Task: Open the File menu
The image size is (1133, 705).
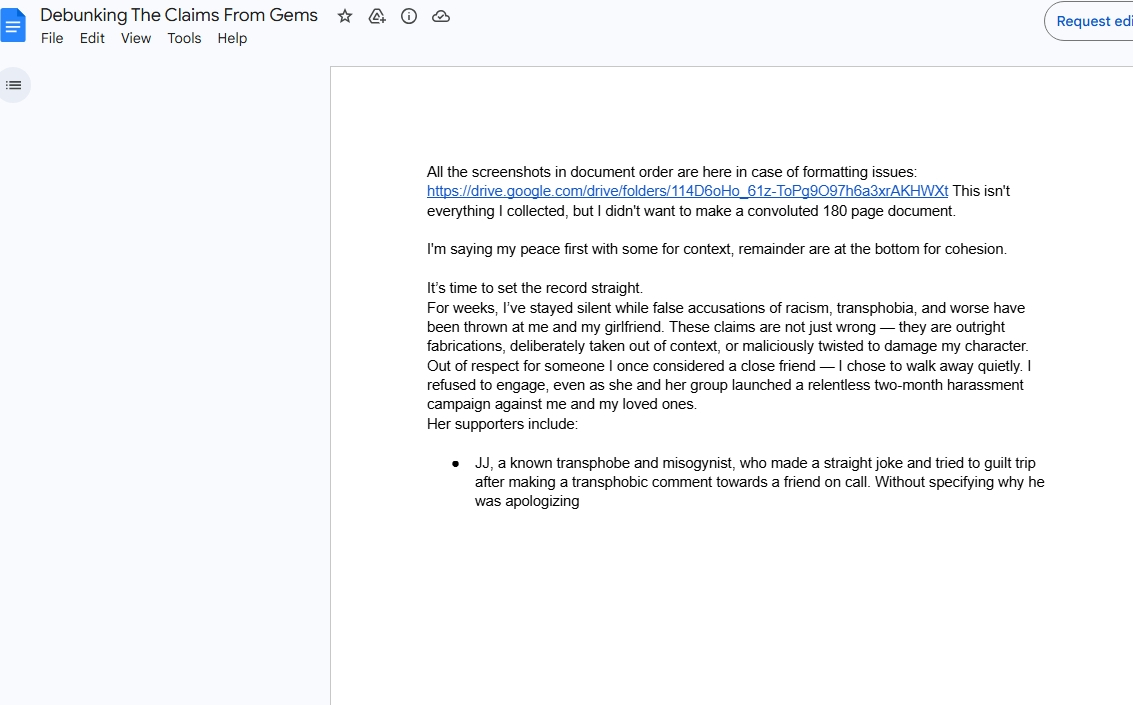Action: pos(52,38)
